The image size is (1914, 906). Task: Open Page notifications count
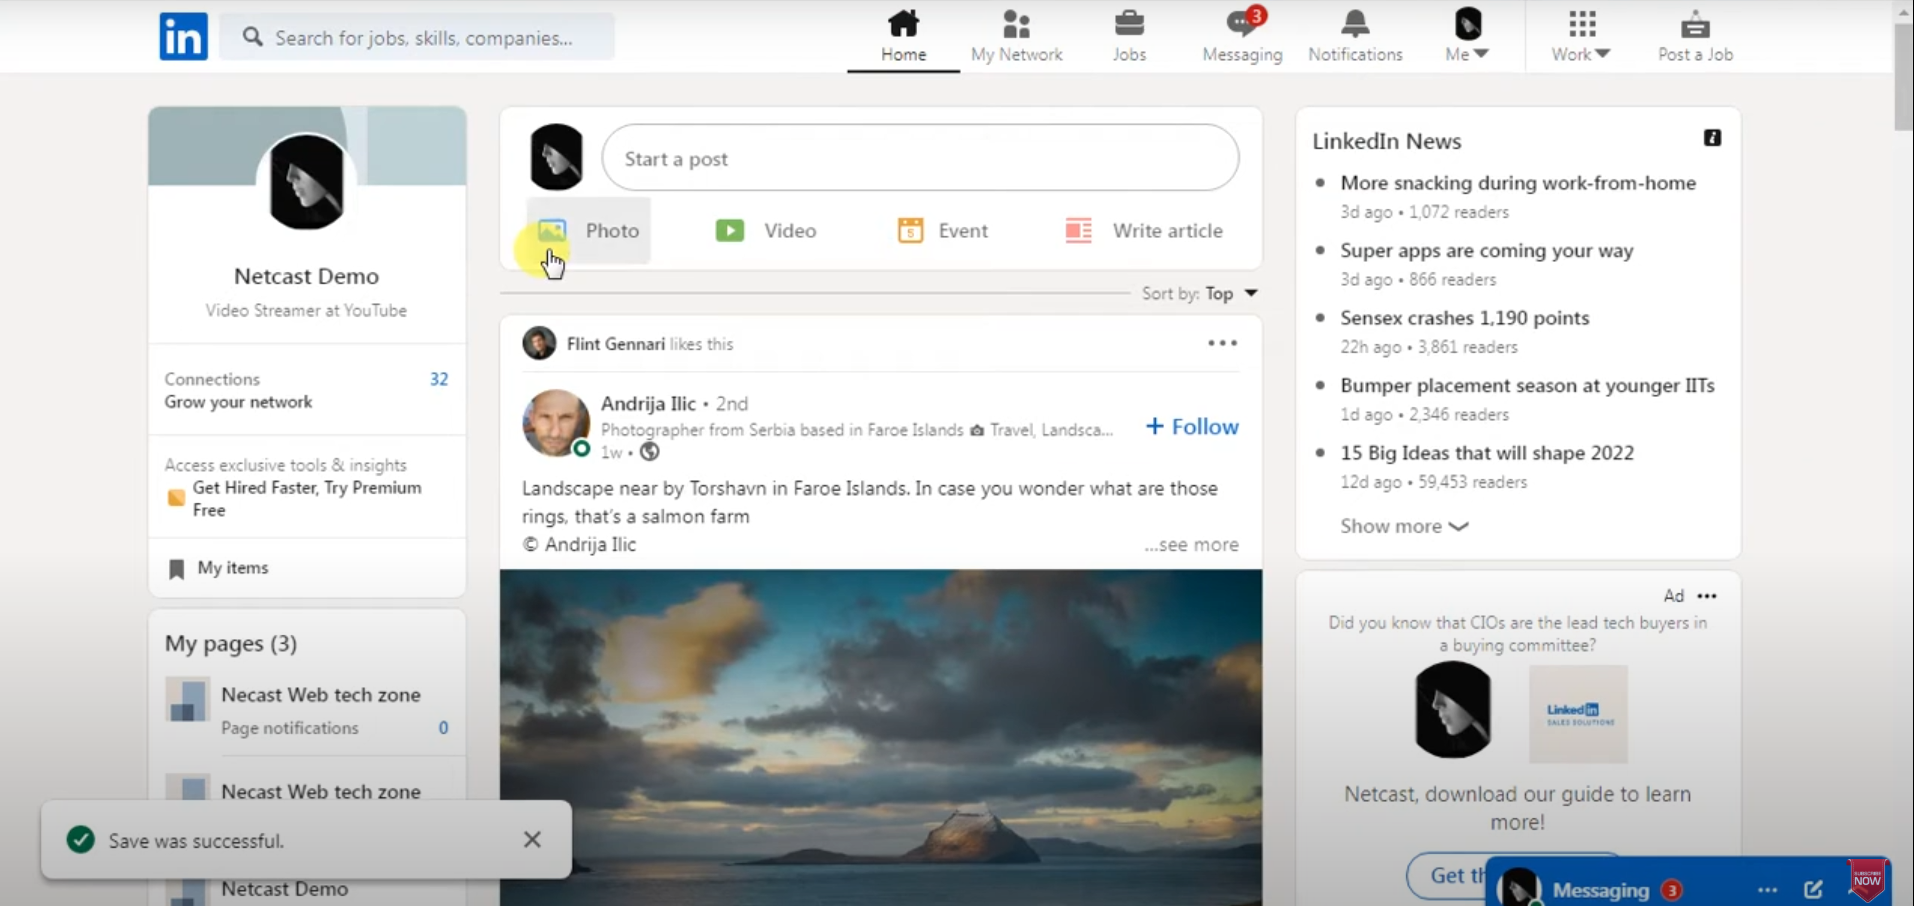(443, 728)
